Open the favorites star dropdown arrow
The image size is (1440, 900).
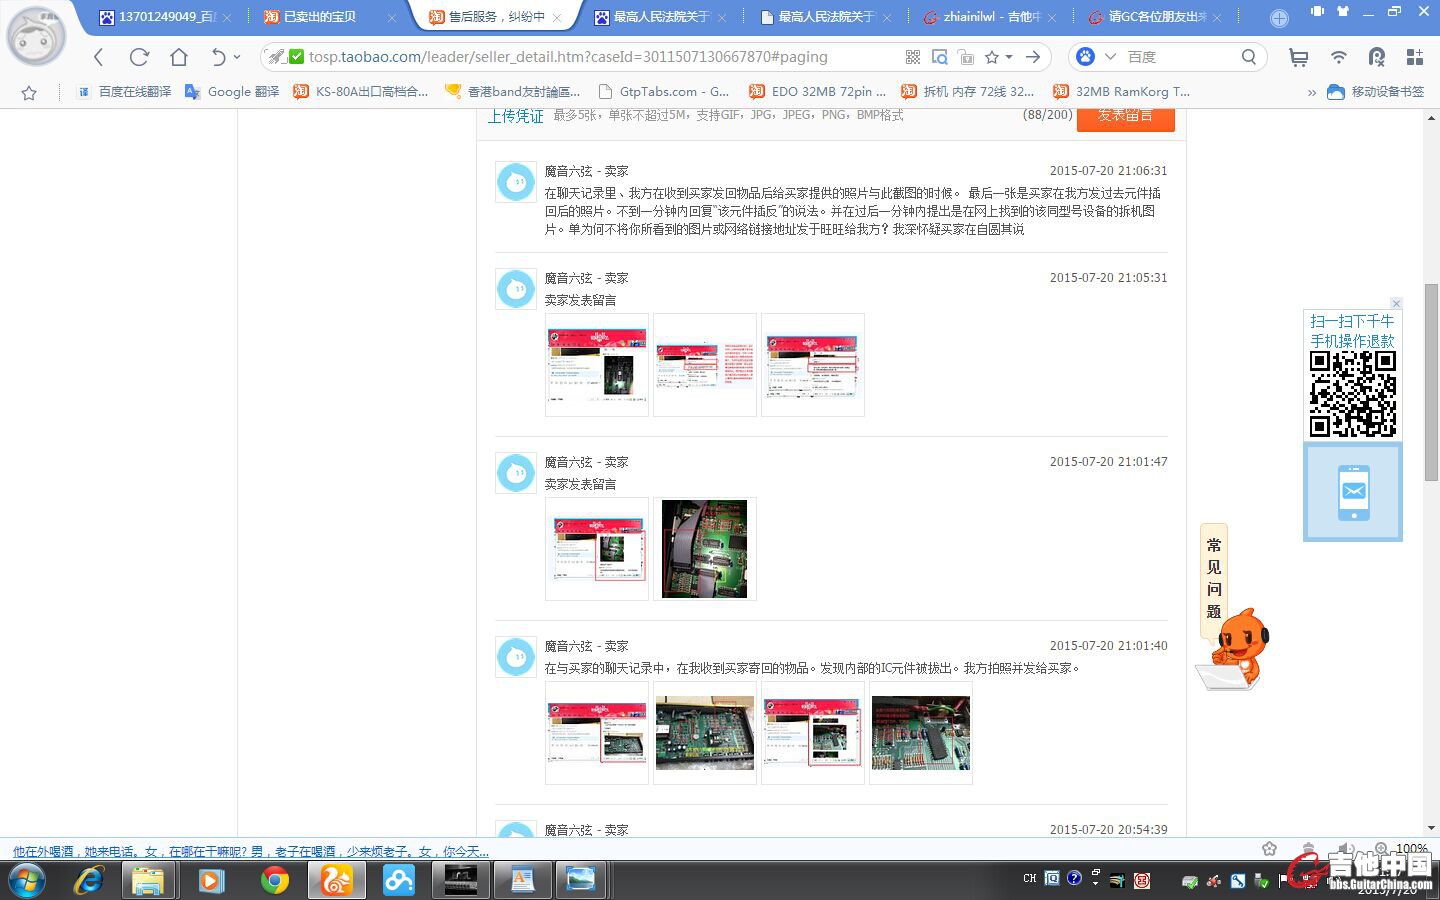click(x=1009, y=57)
